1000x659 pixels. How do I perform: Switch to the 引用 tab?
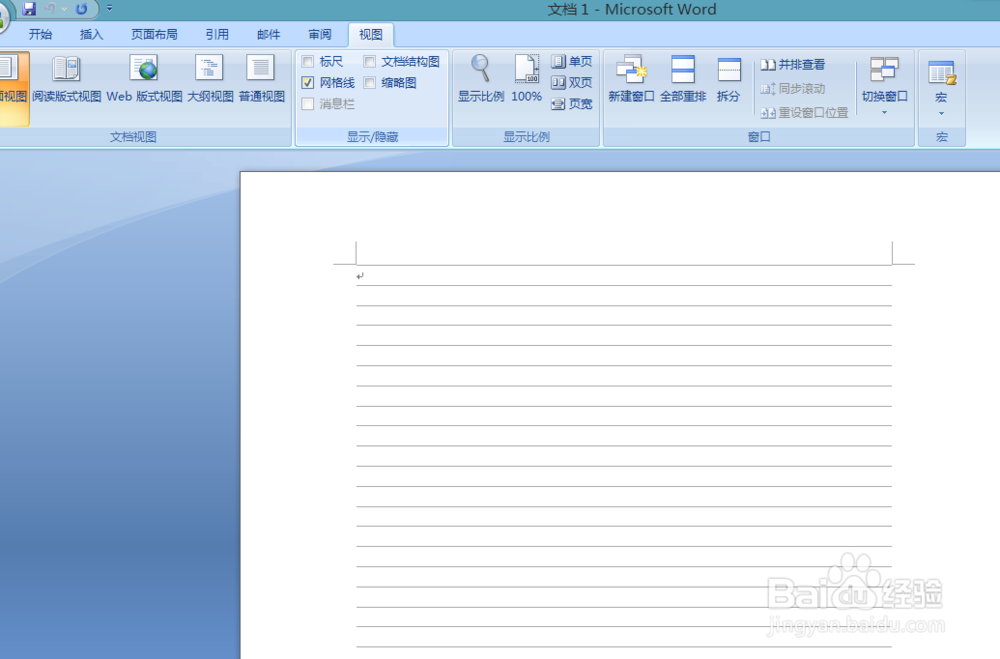[217, 34]
